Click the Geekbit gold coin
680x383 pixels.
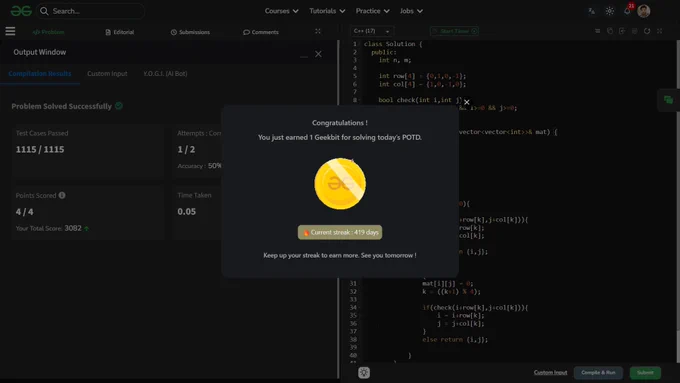pos(340,183)
